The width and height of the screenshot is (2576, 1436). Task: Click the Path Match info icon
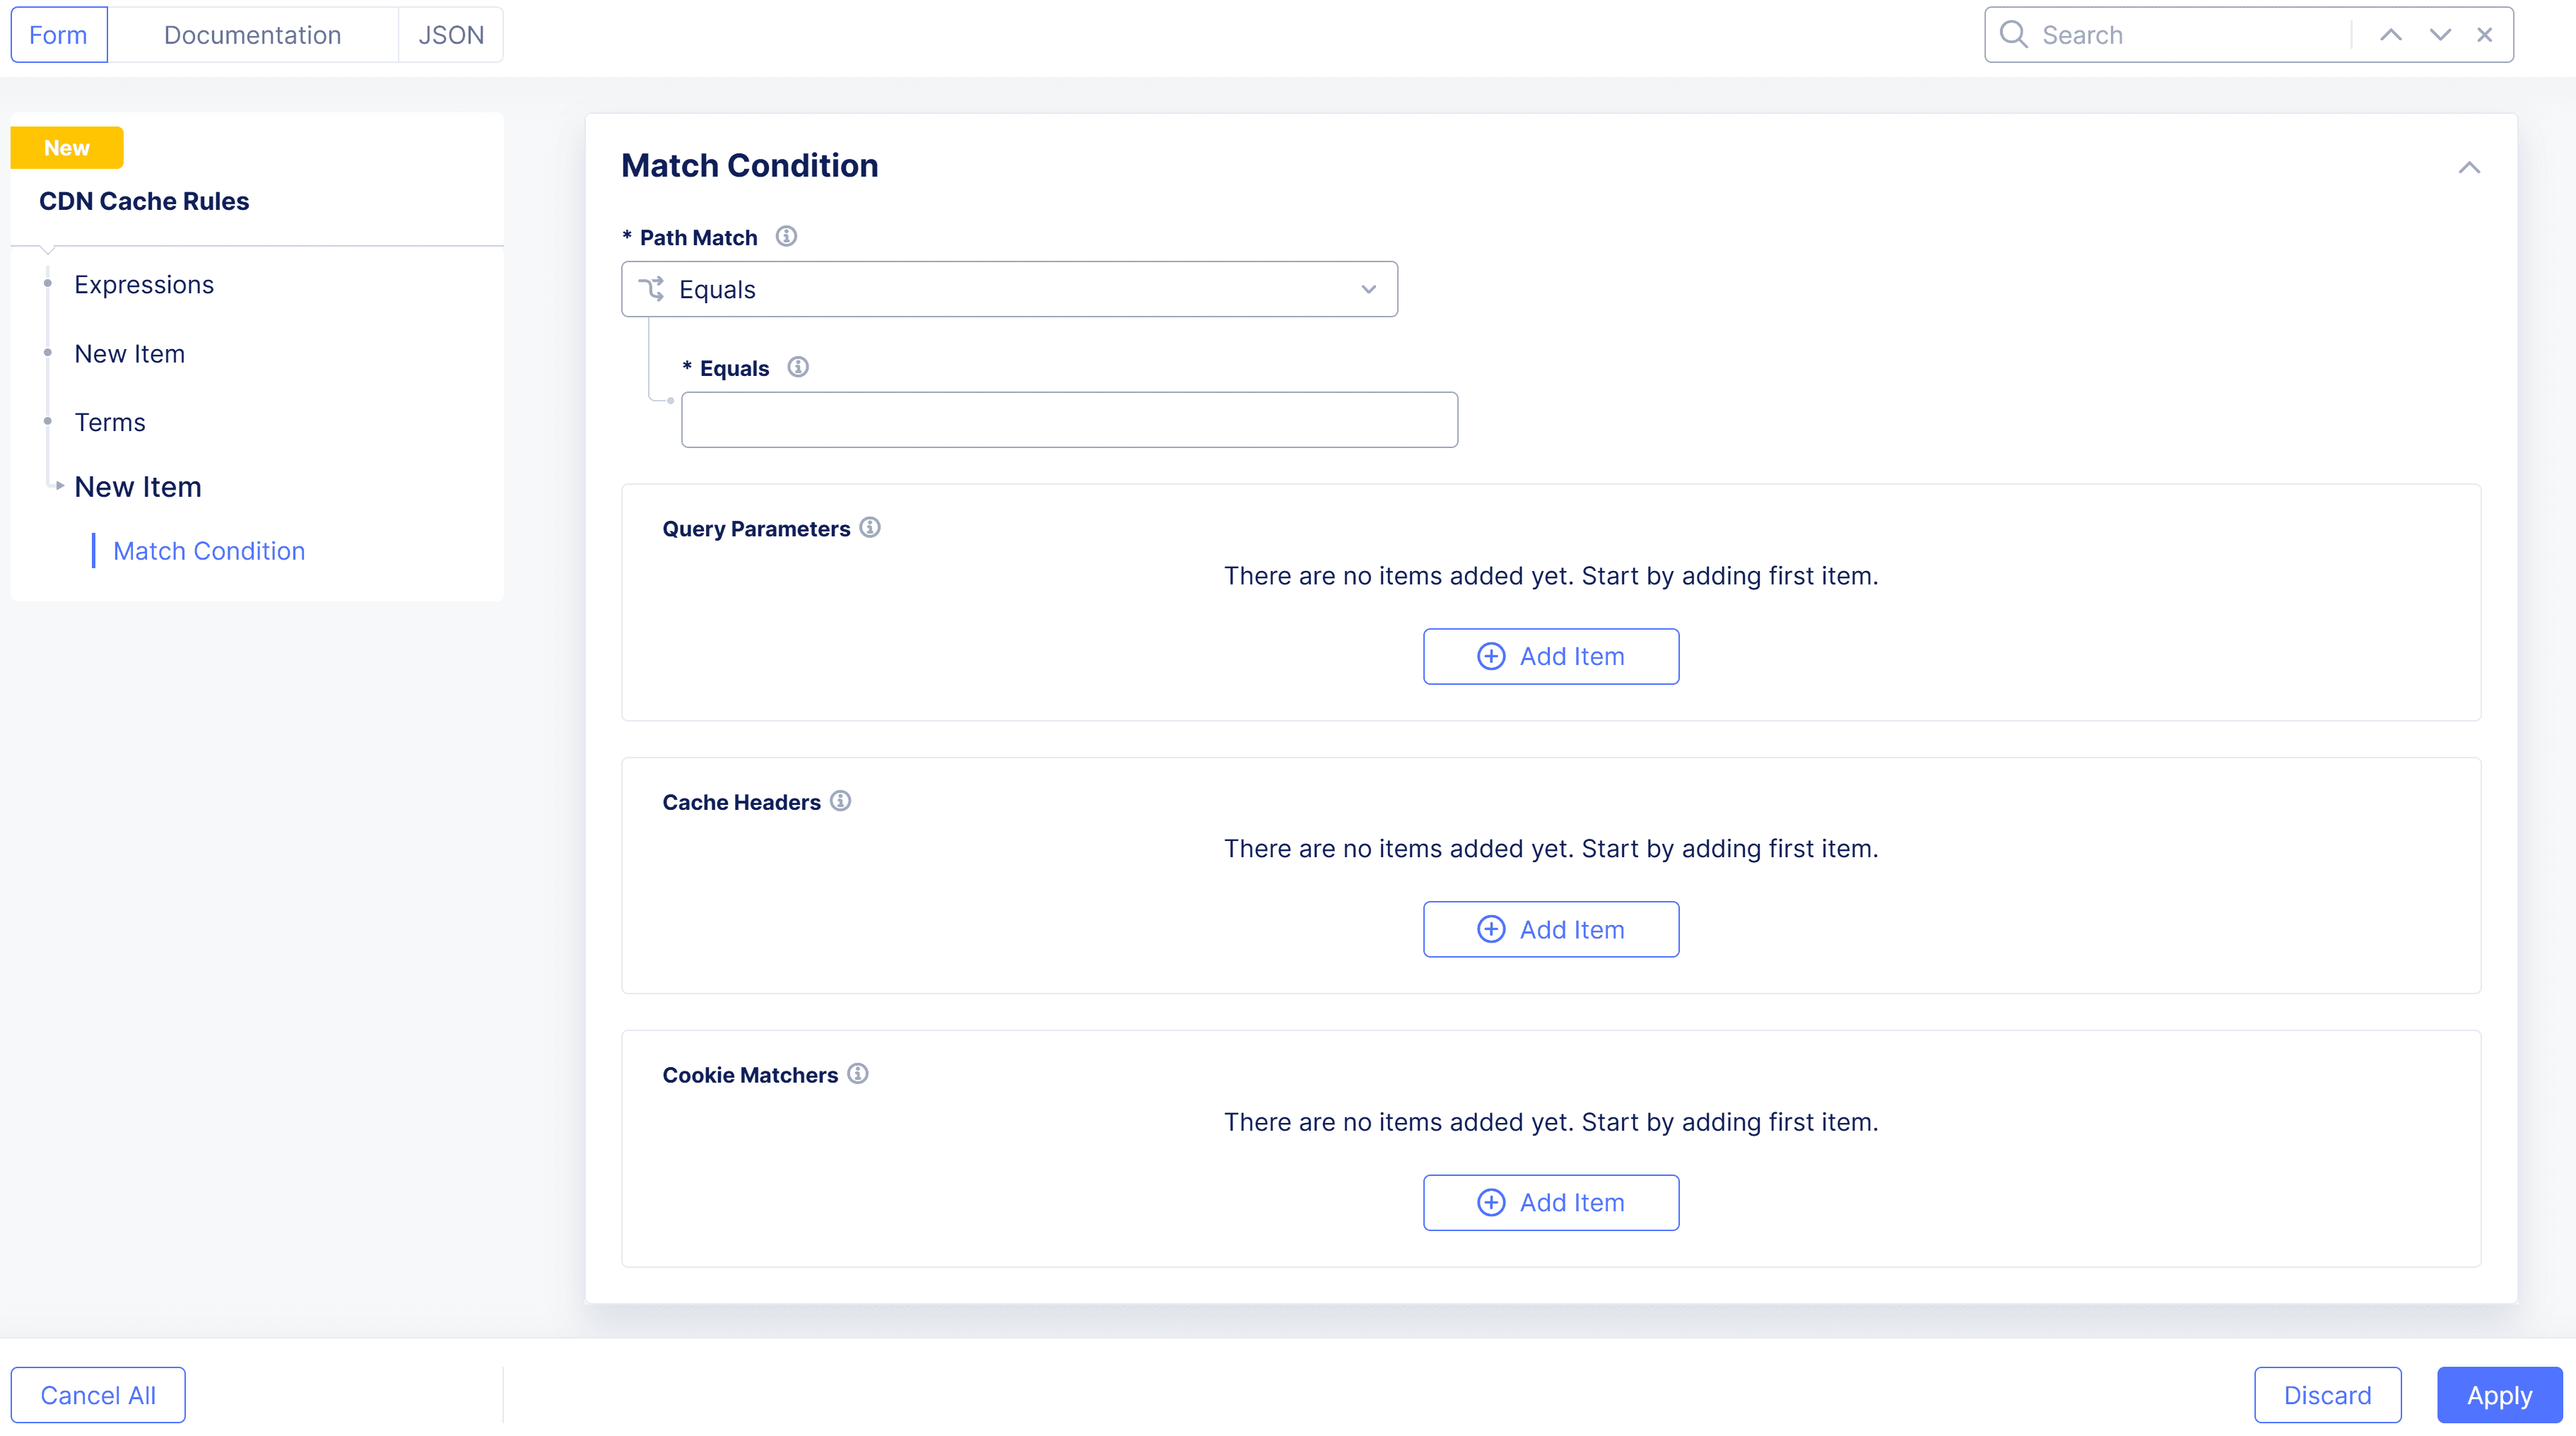pos(786,237)
